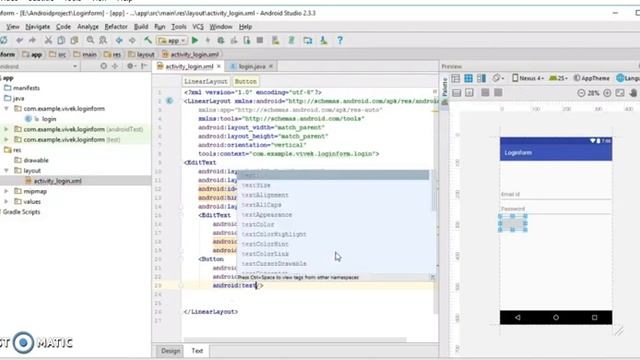Click the Copy icon in the toolbar
640x360 pixels.
coord(61,40)
